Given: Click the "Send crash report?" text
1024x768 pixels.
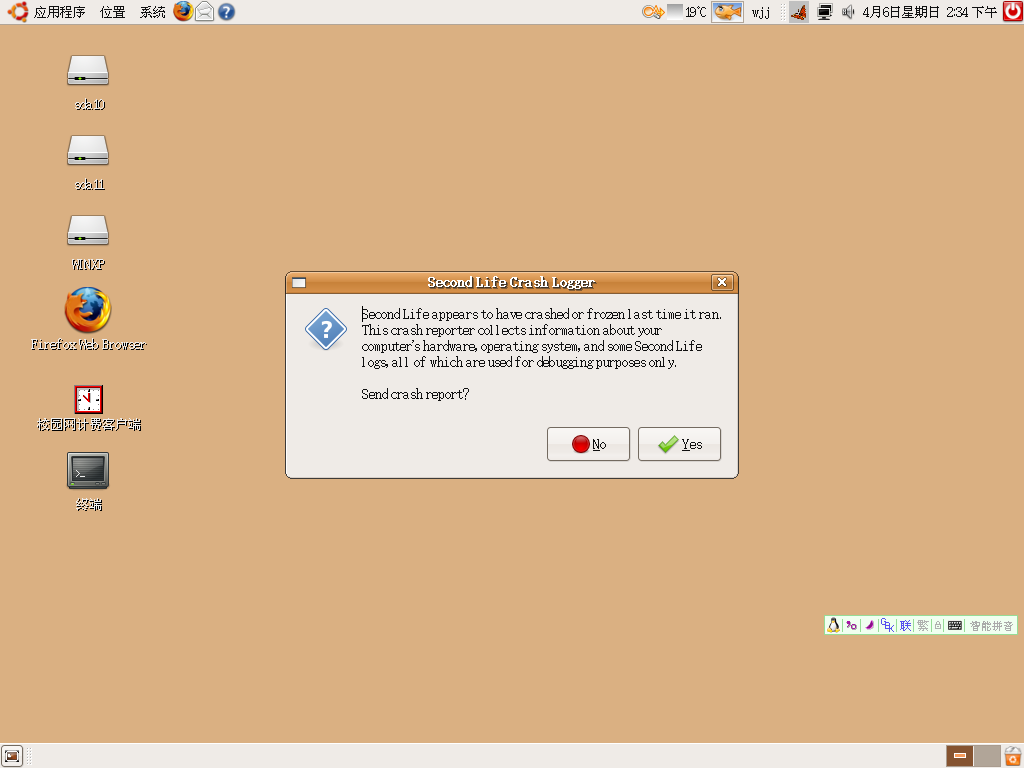Looking at the screenshot, I should pyautogui.click(x=415, y=394).
